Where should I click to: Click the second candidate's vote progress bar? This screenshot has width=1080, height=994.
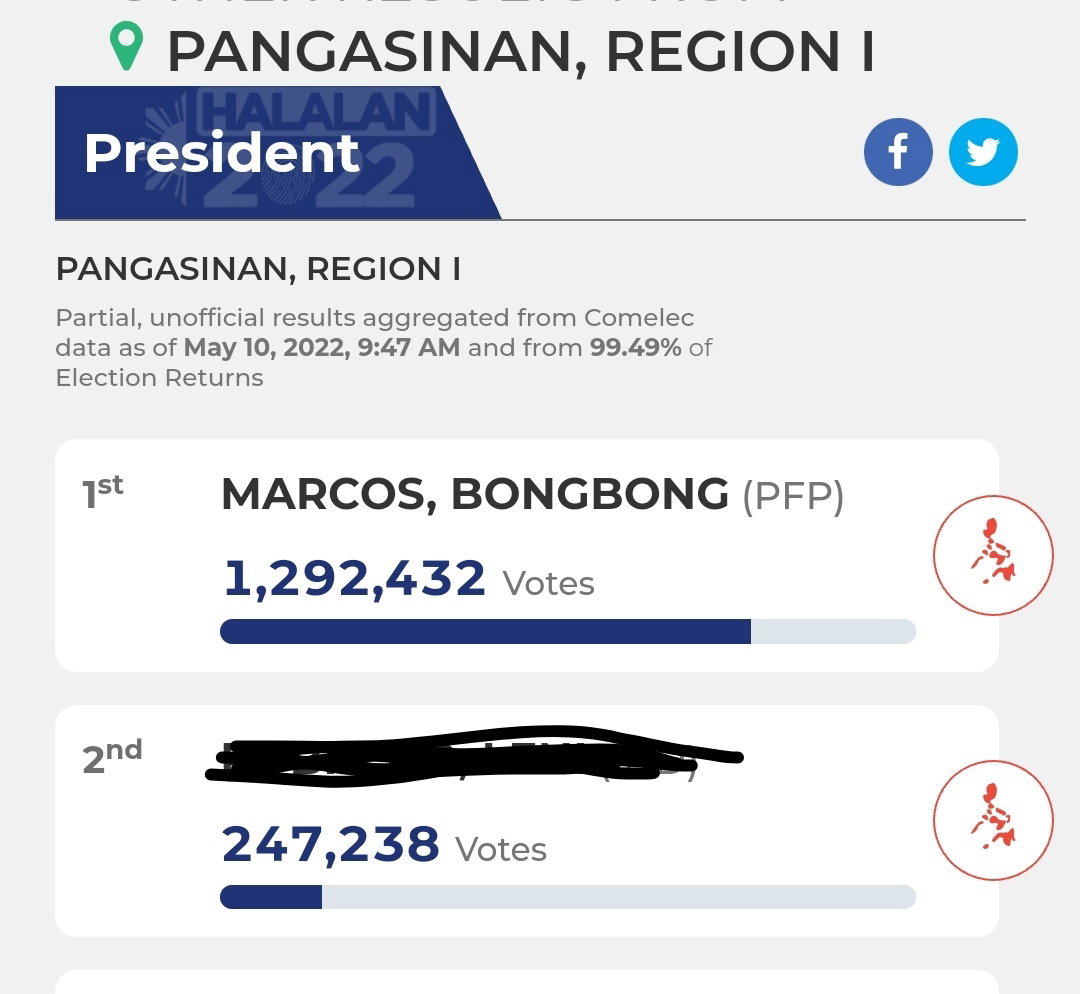pyautogui.click(x=568, y=897)
